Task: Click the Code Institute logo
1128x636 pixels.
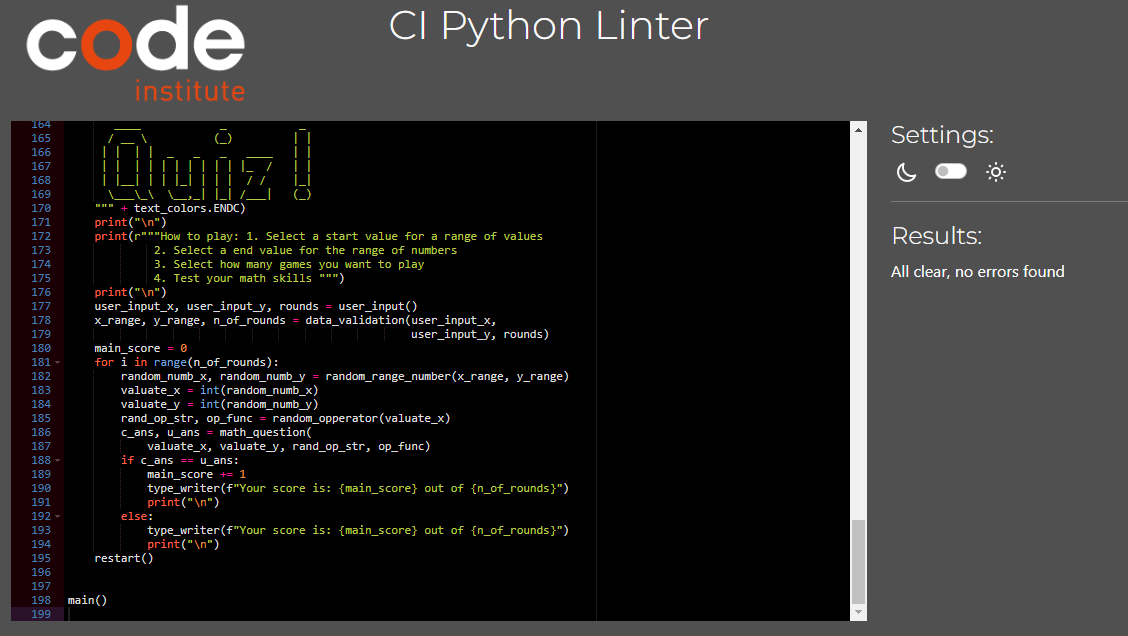Action: tap(136, 54)
